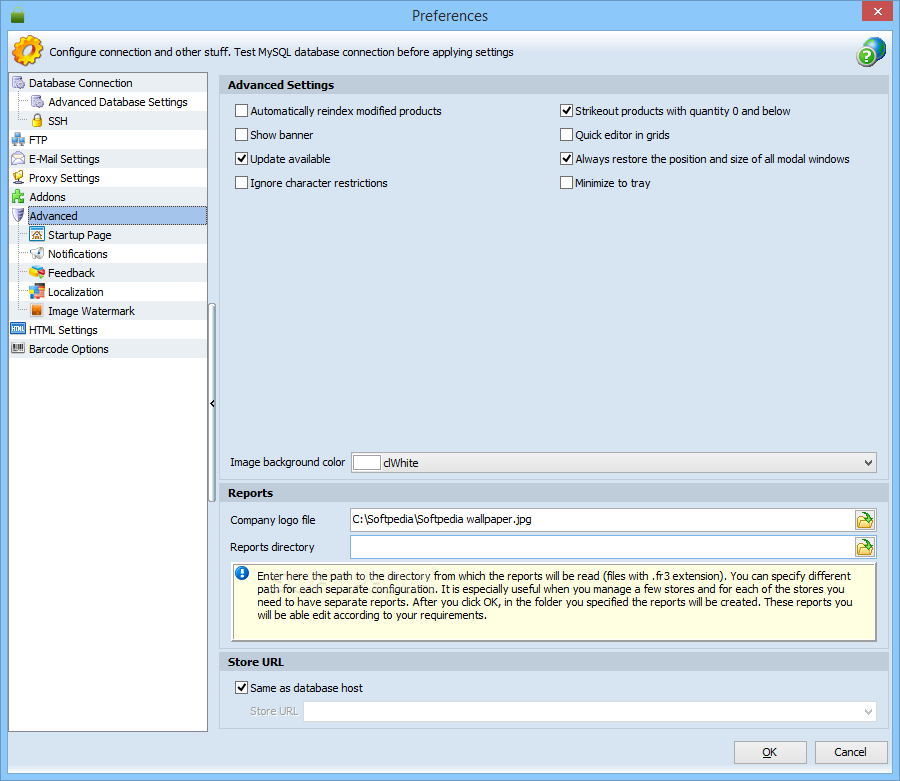Click the Reports directory input field

click(x=602, y=547)
